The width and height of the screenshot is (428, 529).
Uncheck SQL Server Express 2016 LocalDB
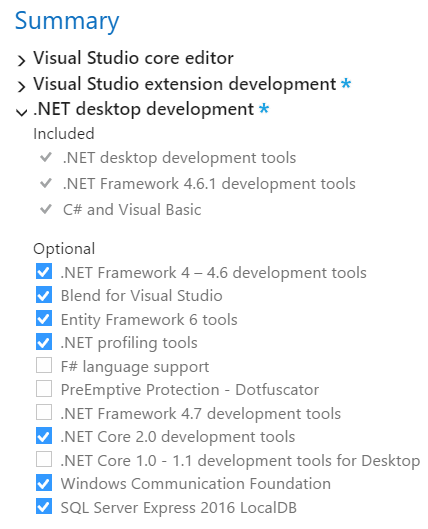click(x=44, y=506)
